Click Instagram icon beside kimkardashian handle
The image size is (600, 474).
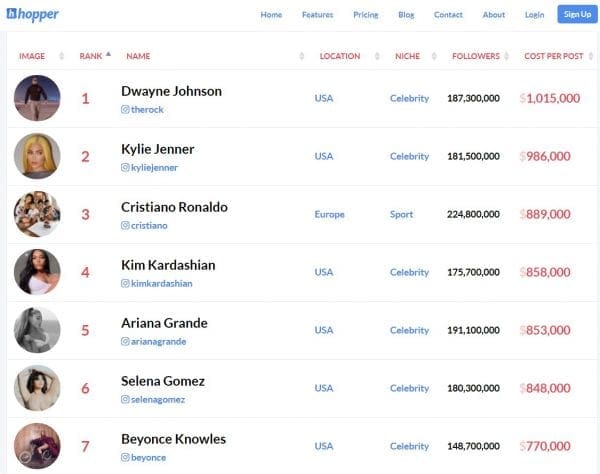(125, 284)
